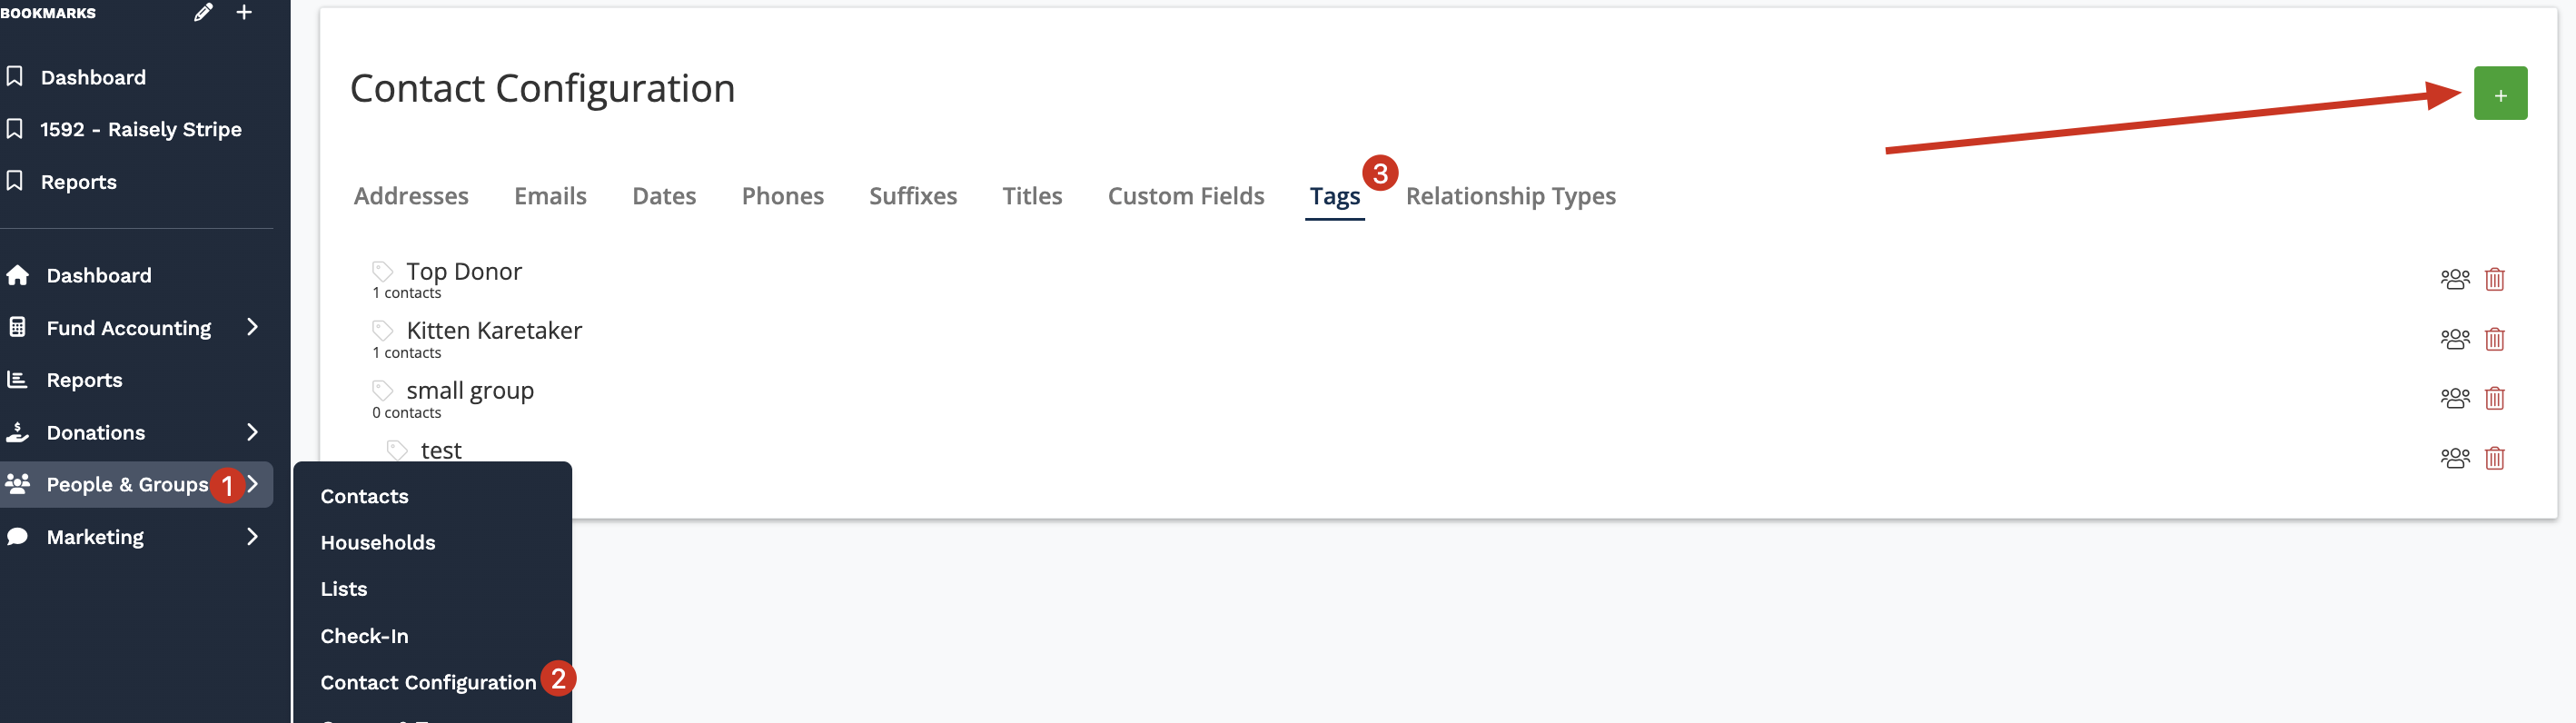Click the green plus button to add tag
Viewport: 2576px width, 723px height.
(2499, 94)
